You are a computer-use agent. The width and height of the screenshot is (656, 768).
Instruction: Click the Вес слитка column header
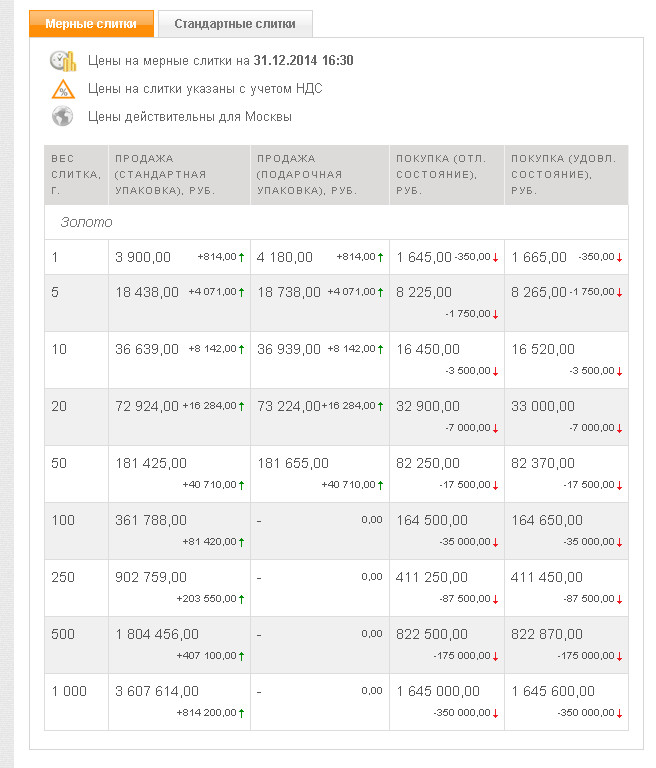coord(76,175)
